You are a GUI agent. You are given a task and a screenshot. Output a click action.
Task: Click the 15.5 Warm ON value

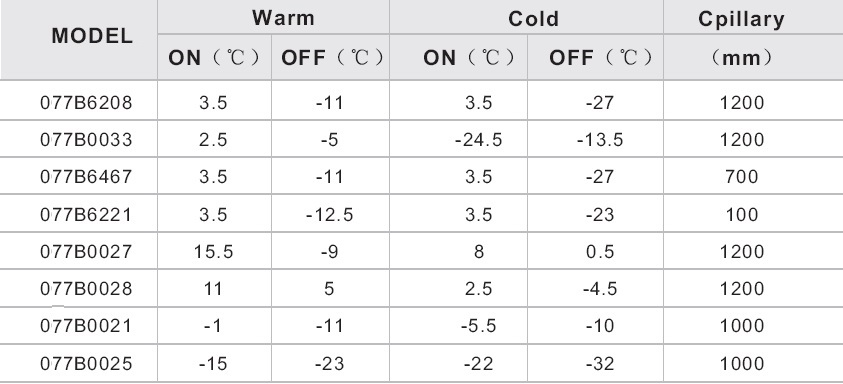pos(213,252)
